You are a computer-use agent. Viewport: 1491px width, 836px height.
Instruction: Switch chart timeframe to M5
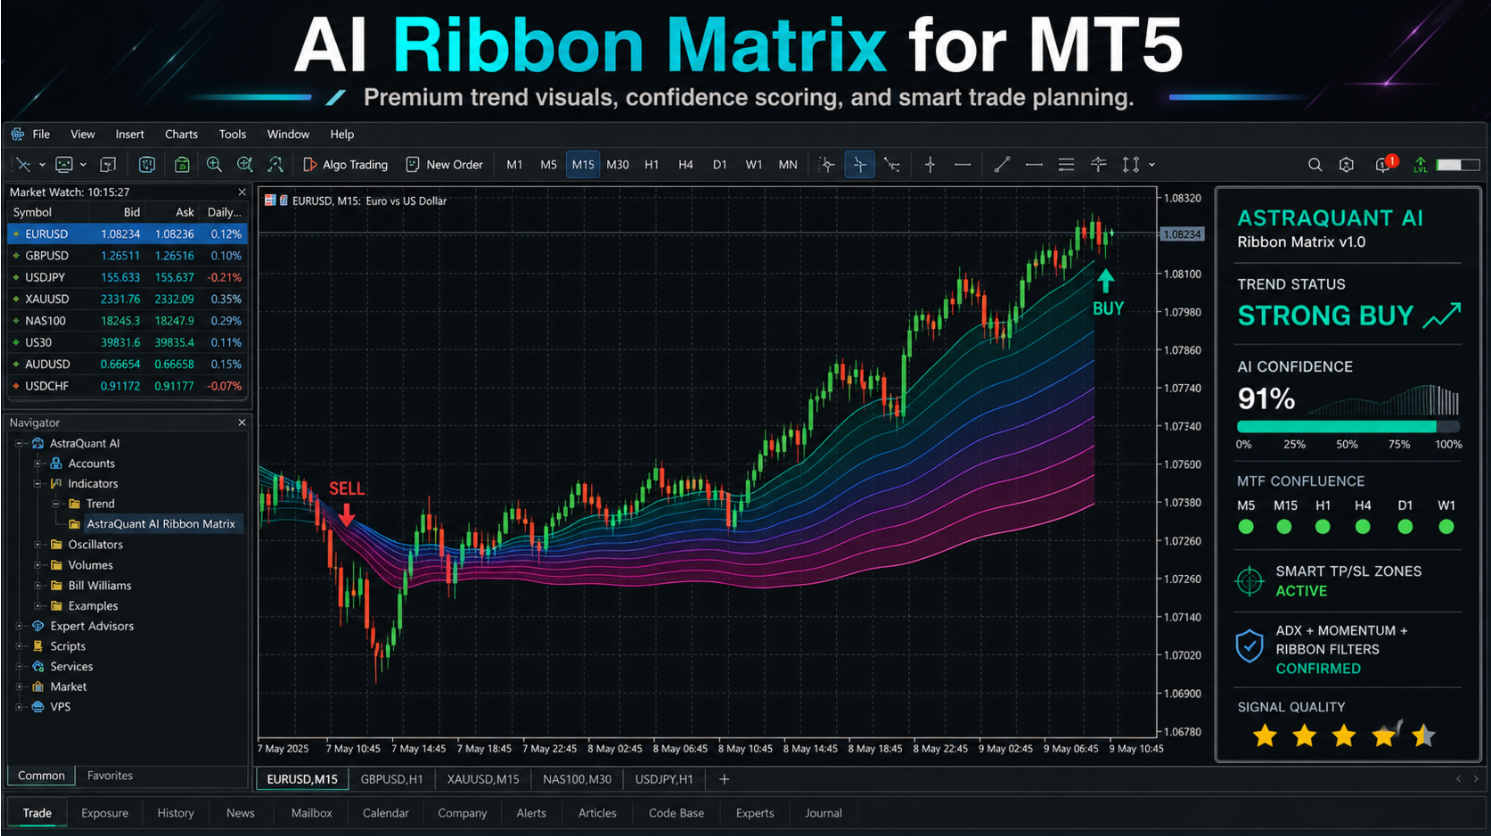click(x=548, y=165)
